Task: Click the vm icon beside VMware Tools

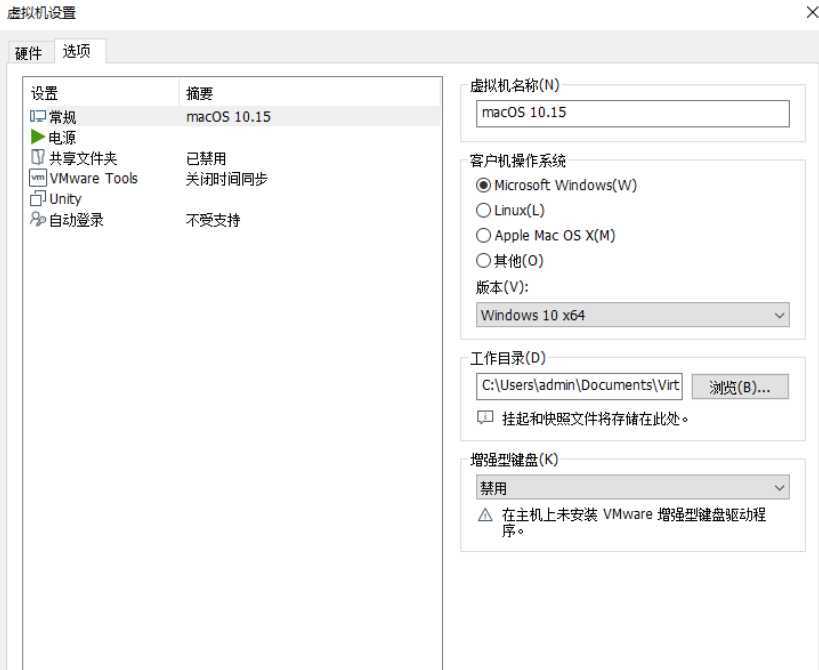Action: (x=38, y=178)
